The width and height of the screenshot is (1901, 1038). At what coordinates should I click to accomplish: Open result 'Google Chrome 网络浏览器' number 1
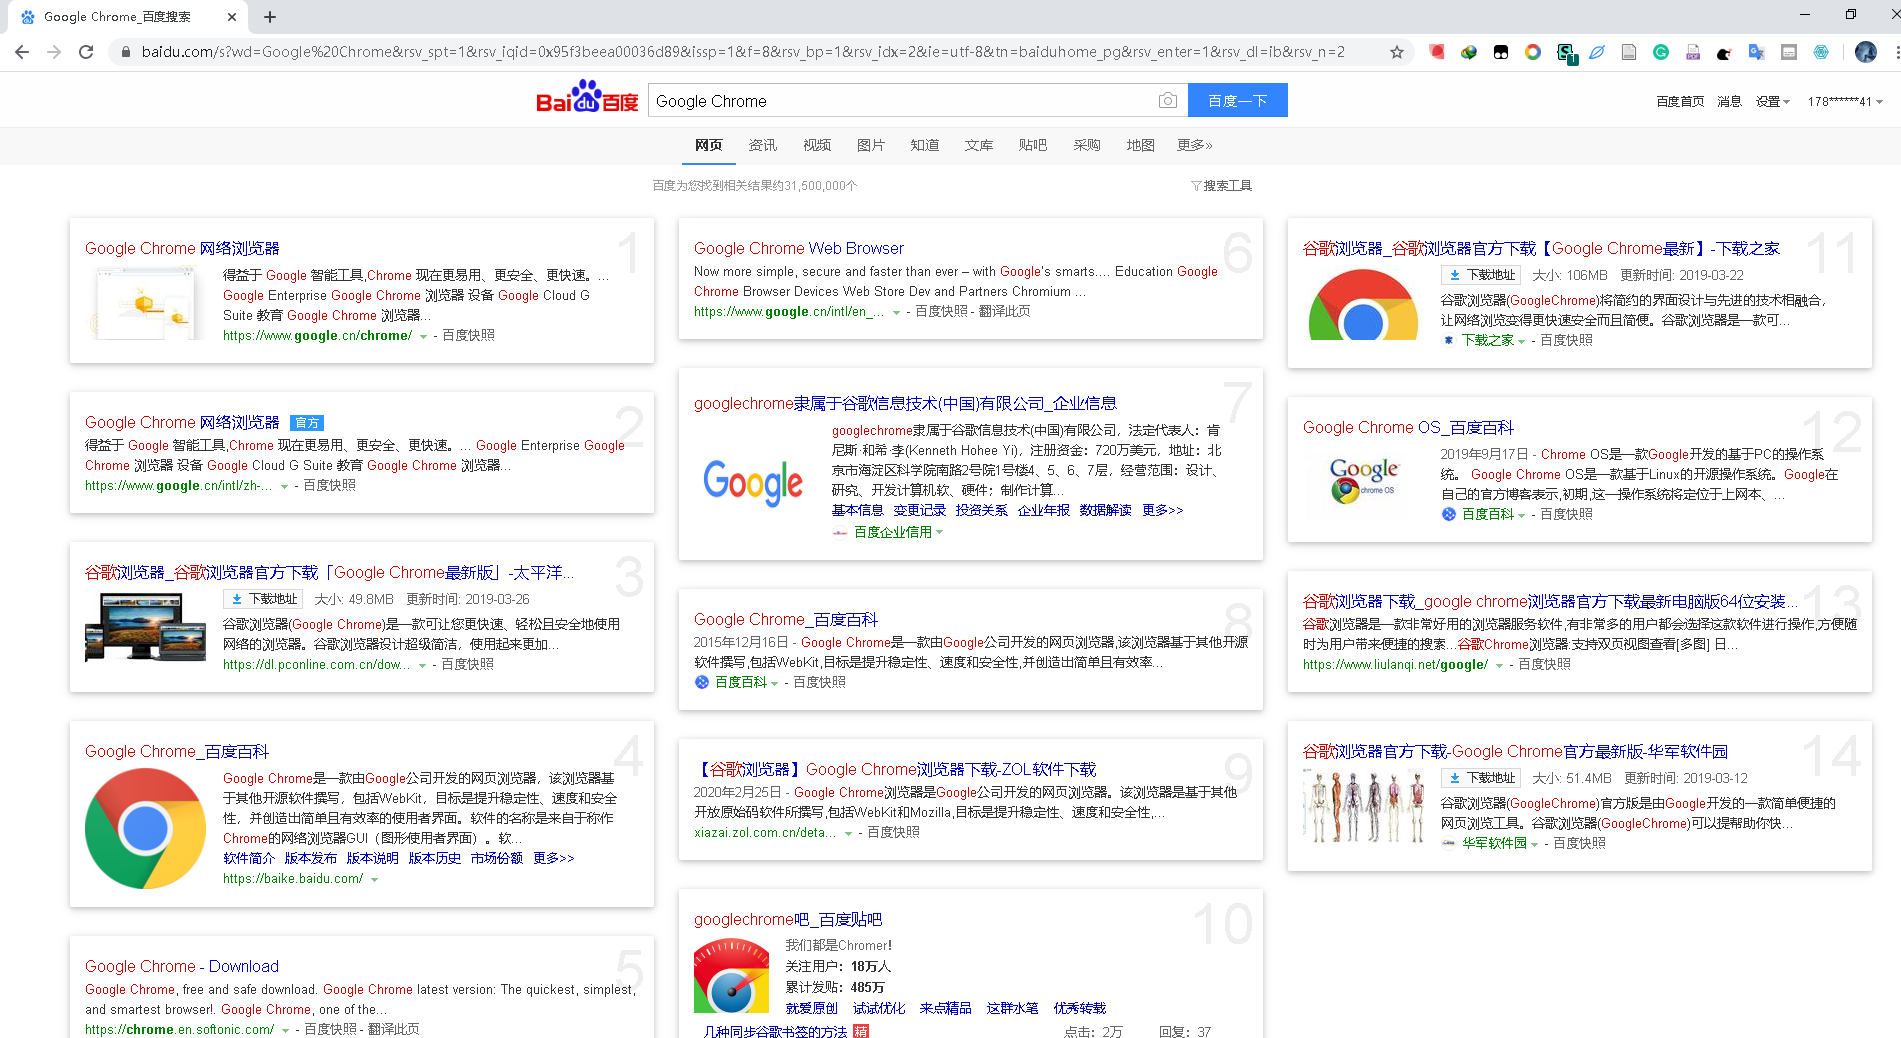[182, 248]
